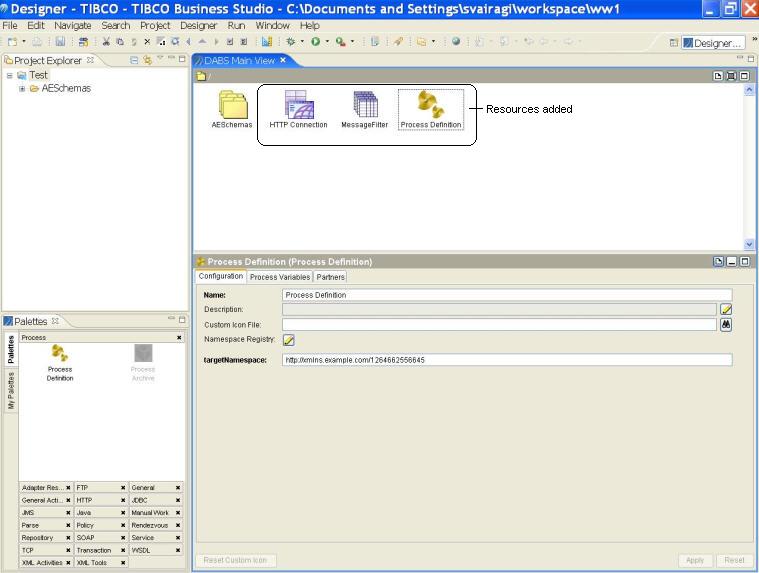
Task: Click the Apply button
Action: point(695,560)
